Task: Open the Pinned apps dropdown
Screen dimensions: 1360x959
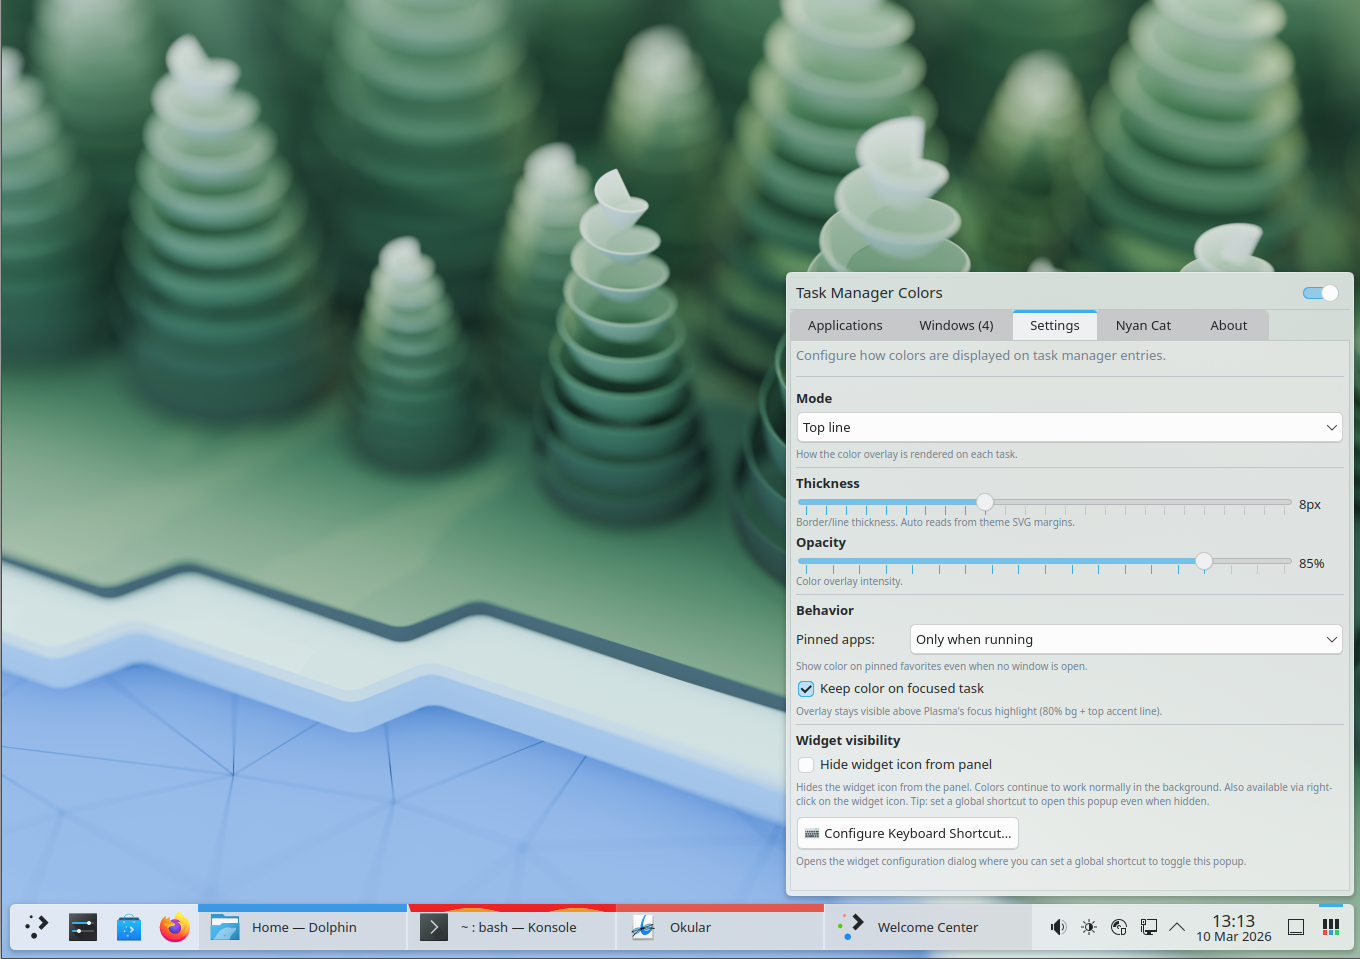Action: (1126, 639)
